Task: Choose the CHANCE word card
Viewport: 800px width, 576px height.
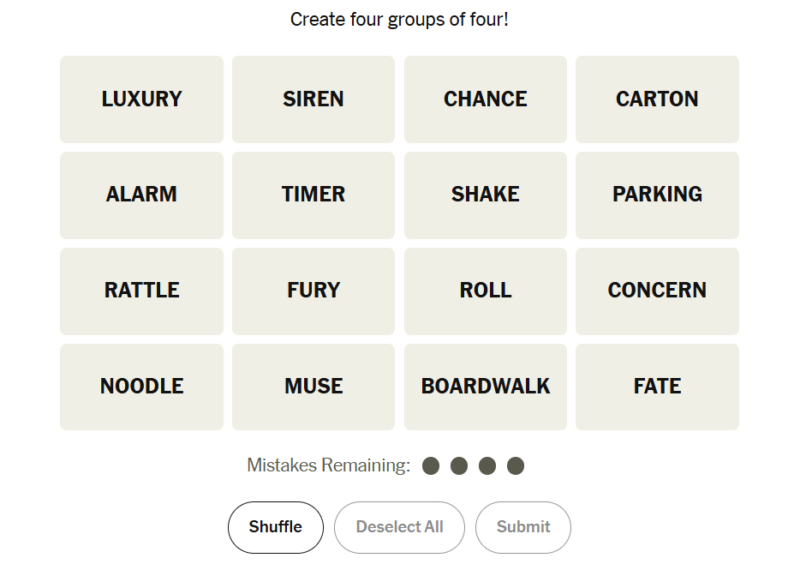Action: click(x=485, y=99)
